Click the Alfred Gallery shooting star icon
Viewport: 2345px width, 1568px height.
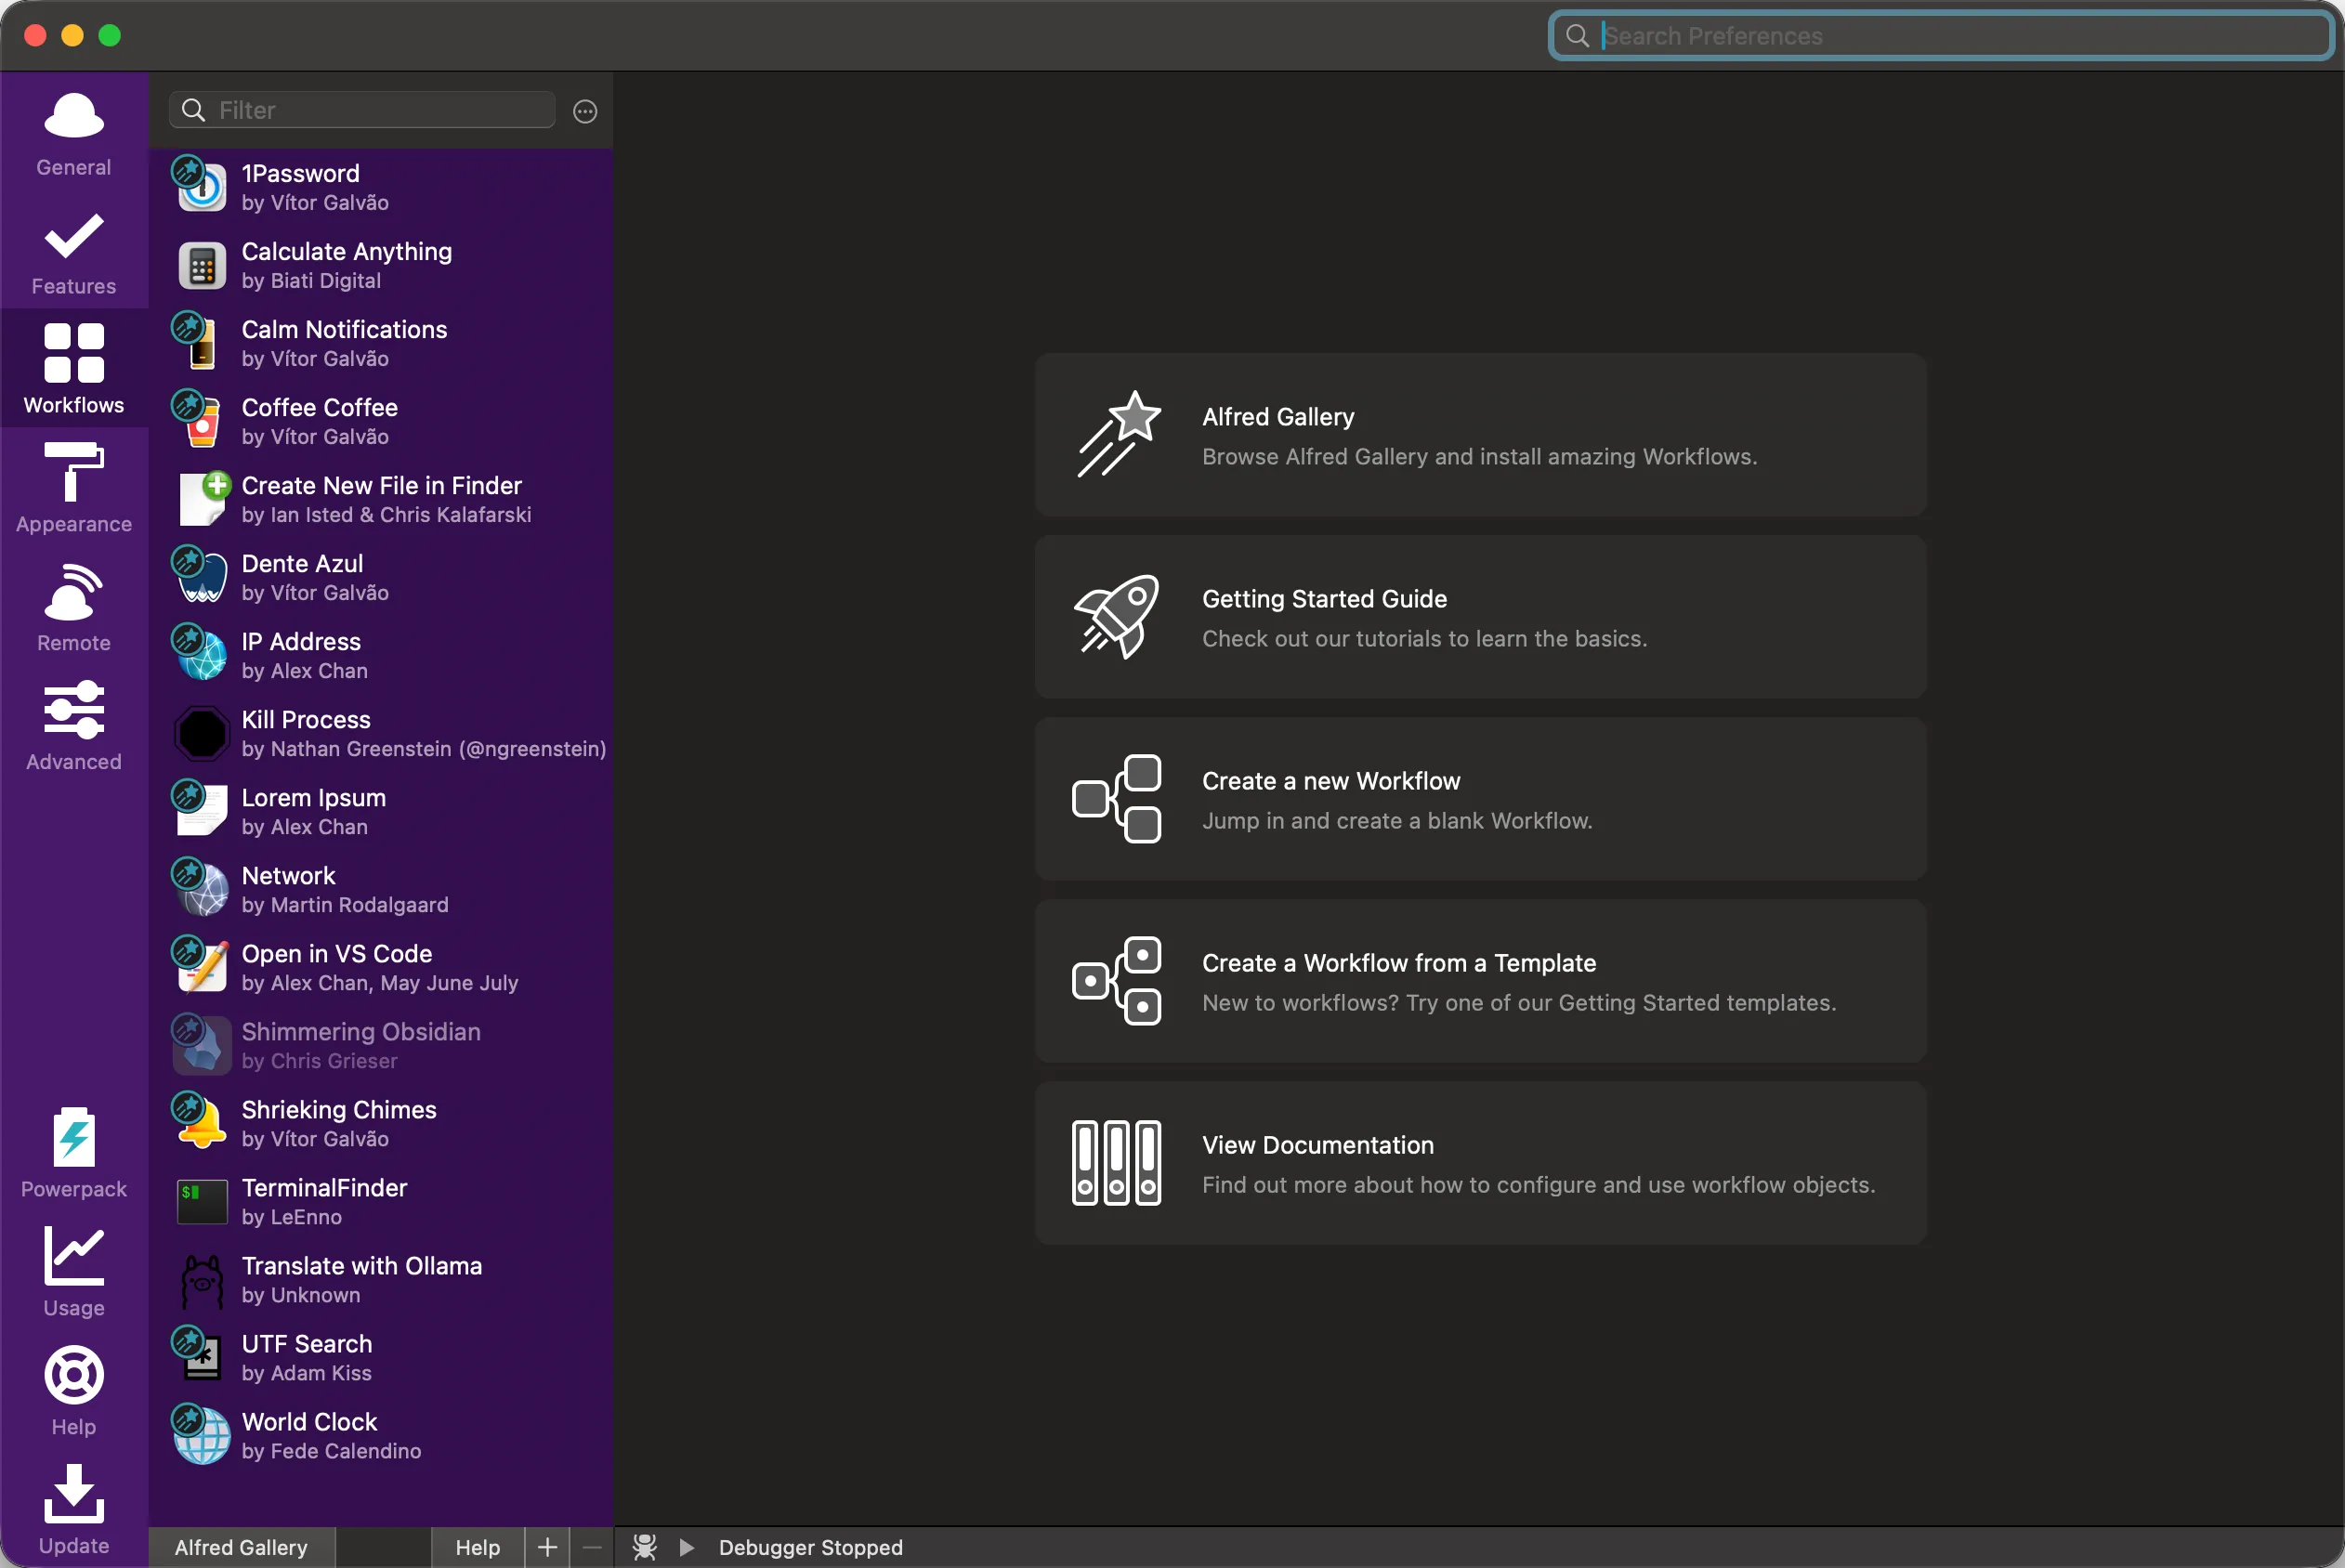(x=1117, y=434)
